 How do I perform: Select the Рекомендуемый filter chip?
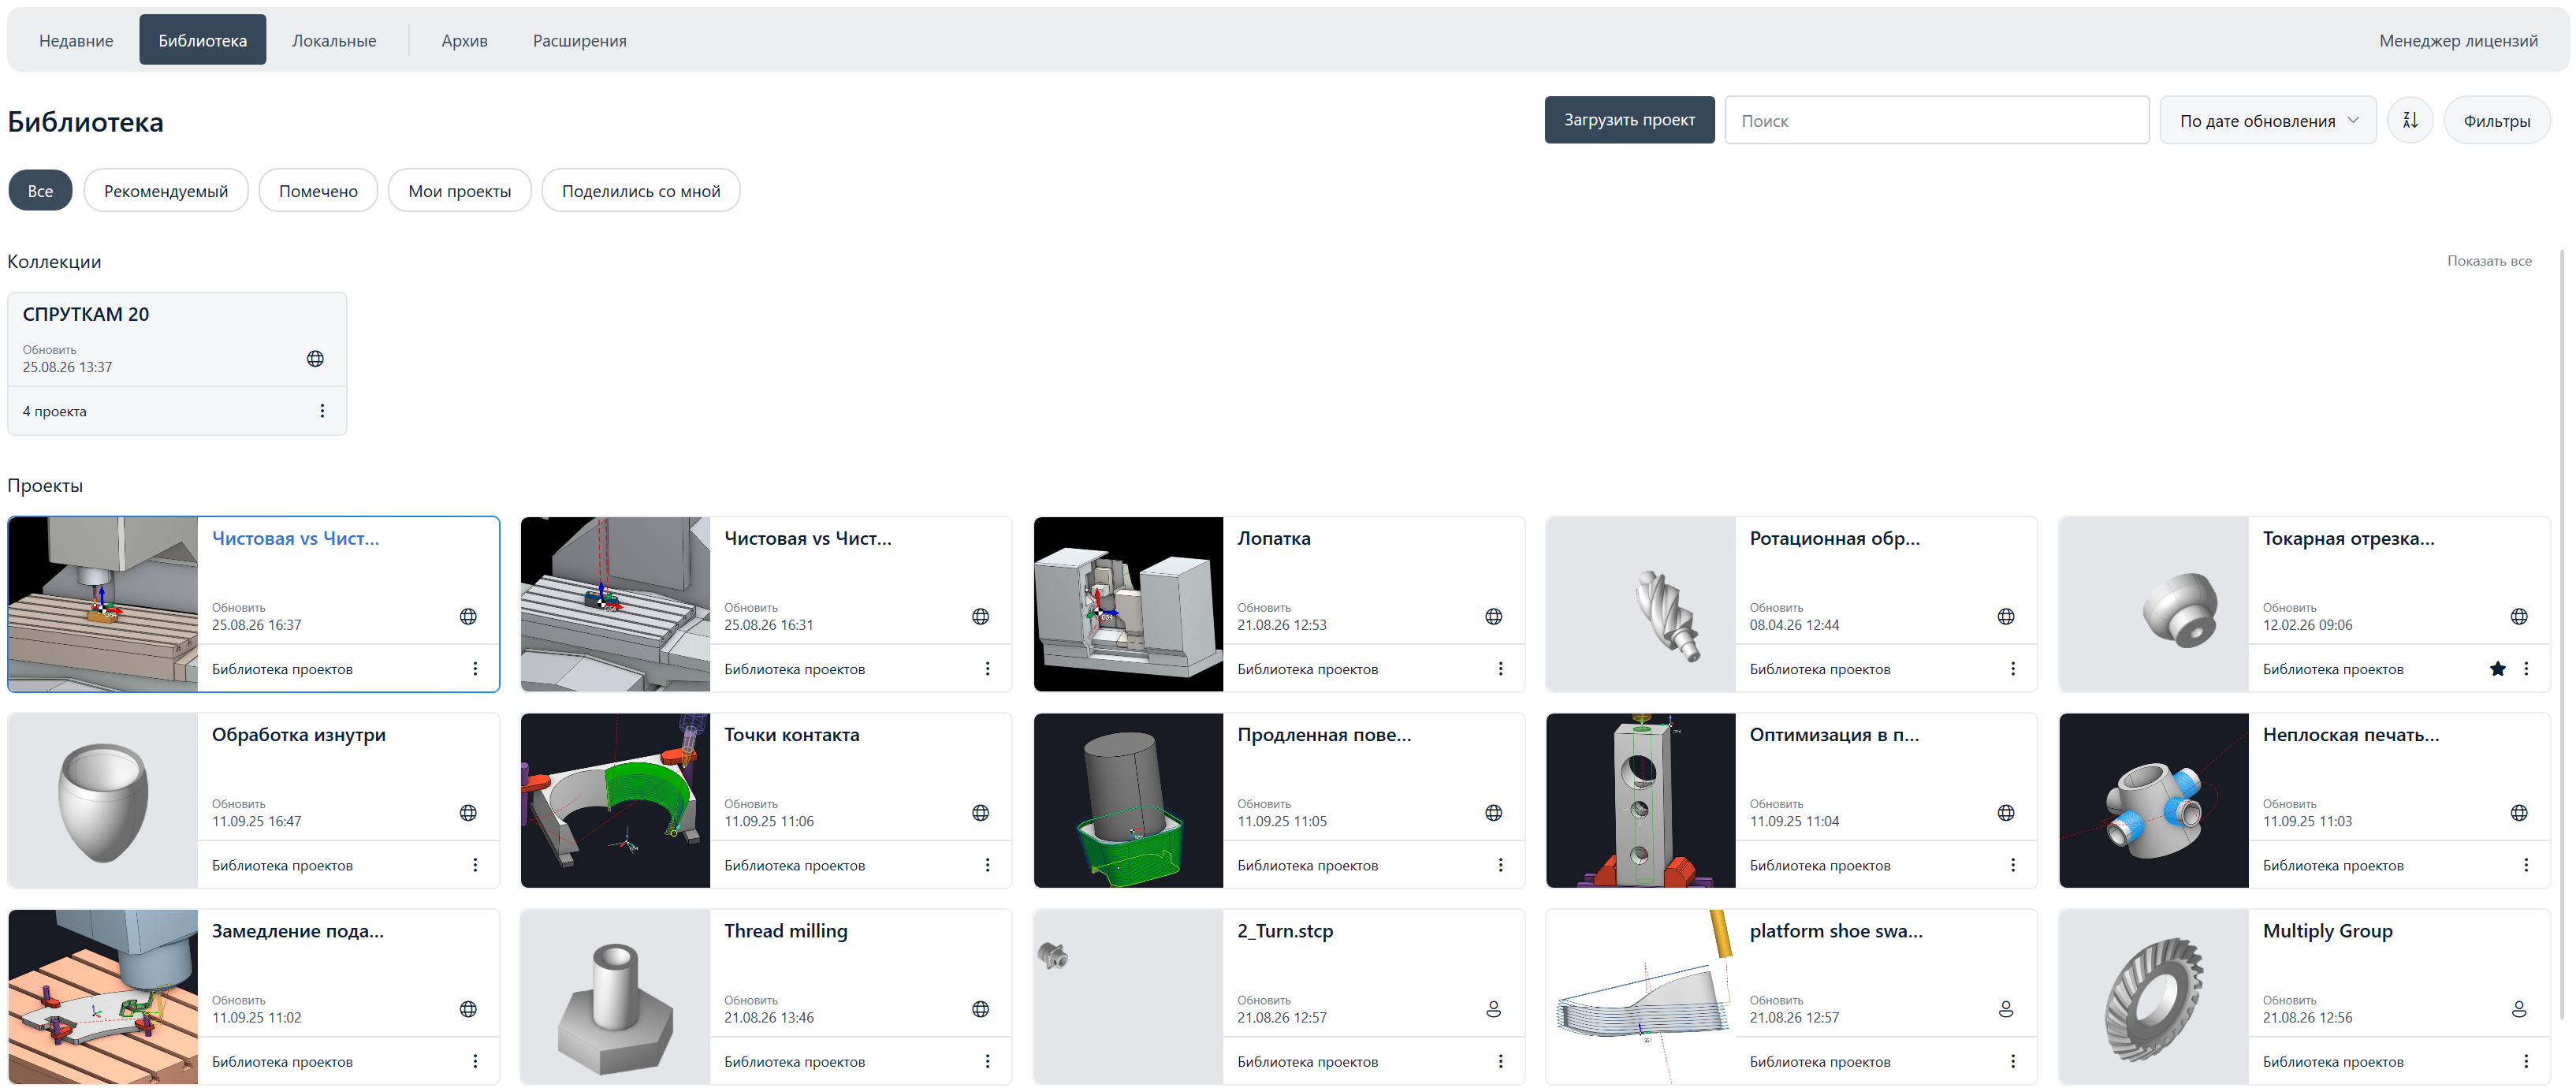click(166, 191)
